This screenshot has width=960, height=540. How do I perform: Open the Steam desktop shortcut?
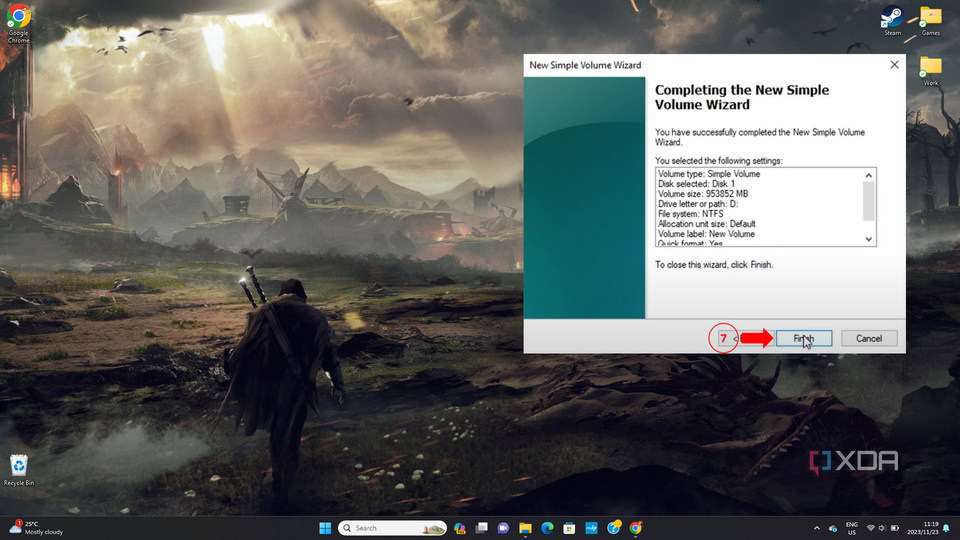coord(892,21)
